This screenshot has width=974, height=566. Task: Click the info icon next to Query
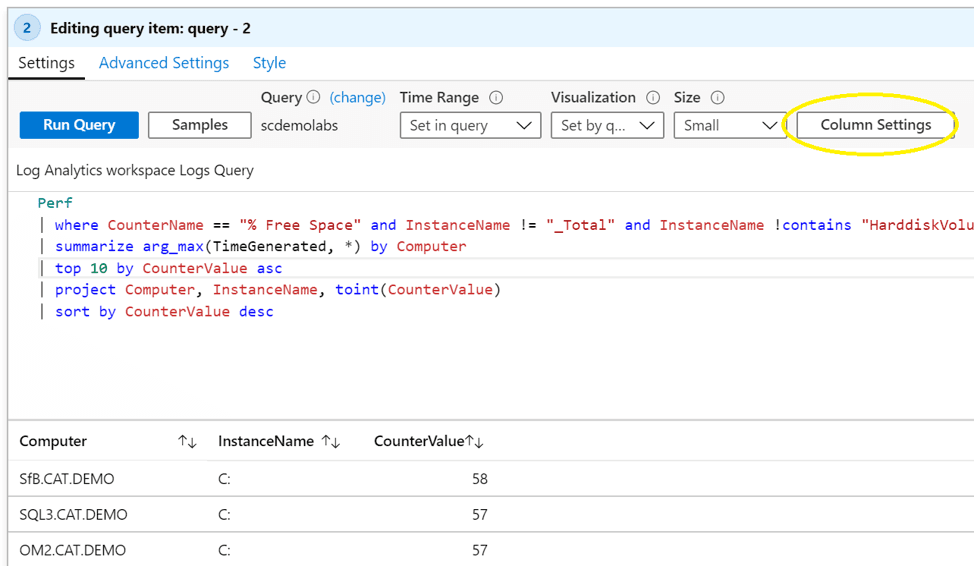click(313, 98)
